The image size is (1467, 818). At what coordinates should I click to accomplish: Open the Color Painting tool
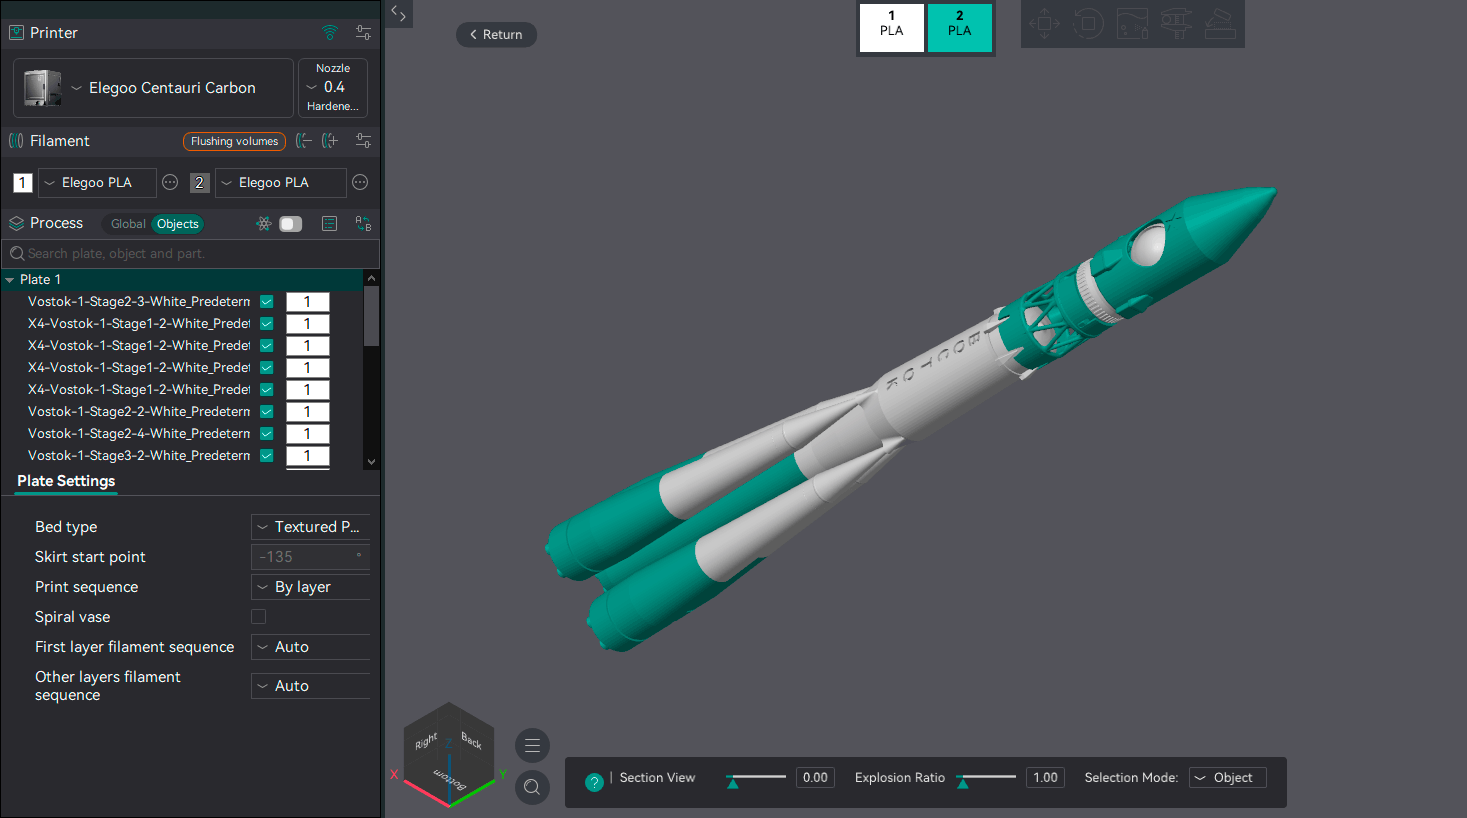1132,23
